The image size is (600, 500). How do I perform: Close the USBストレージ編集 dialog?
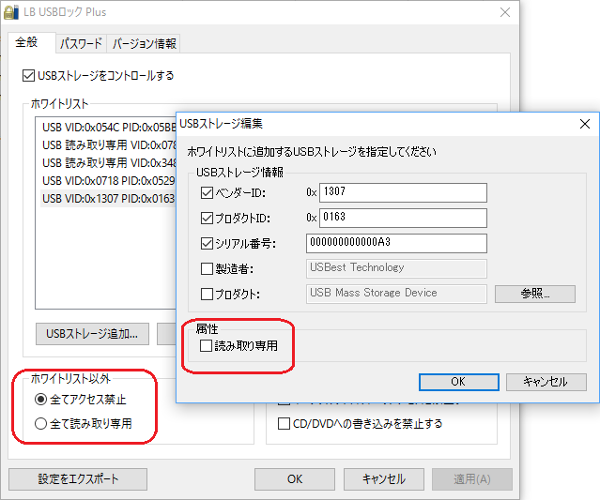point(585,124)
